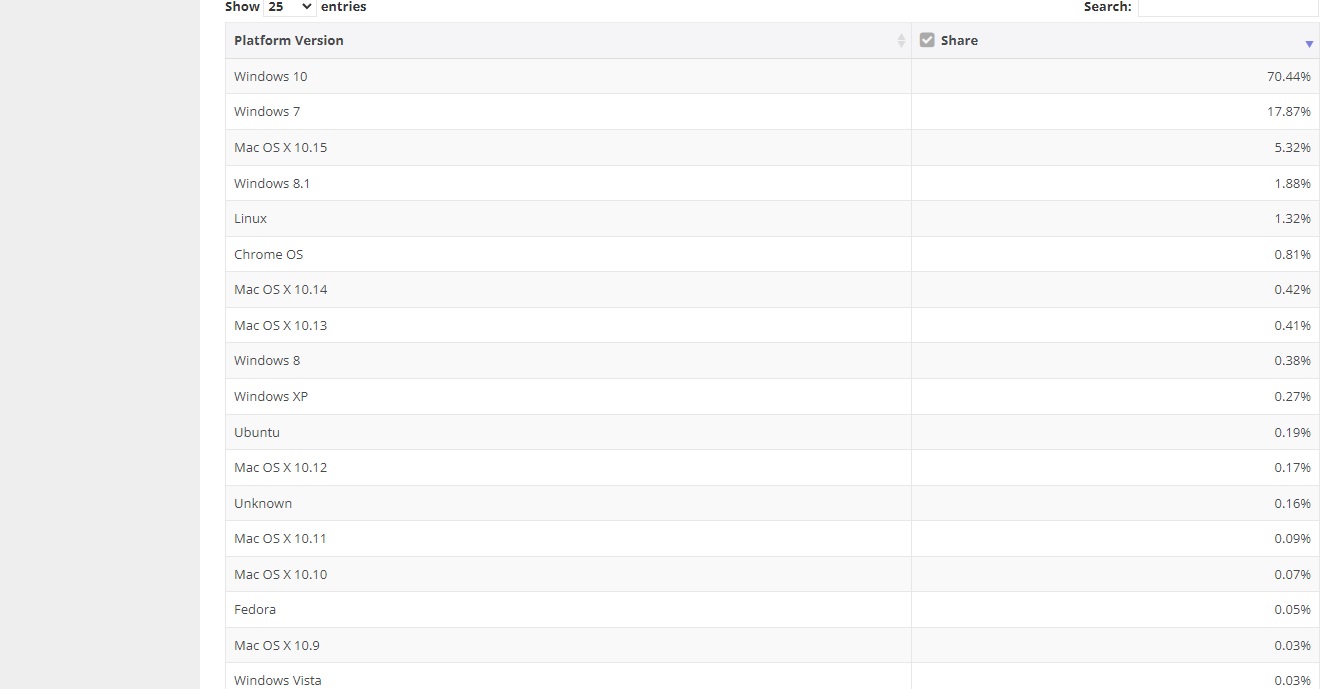The width and height of the screenshot is (1344, 689).
Task: Select the Linux row label
Action: point(251,218)
